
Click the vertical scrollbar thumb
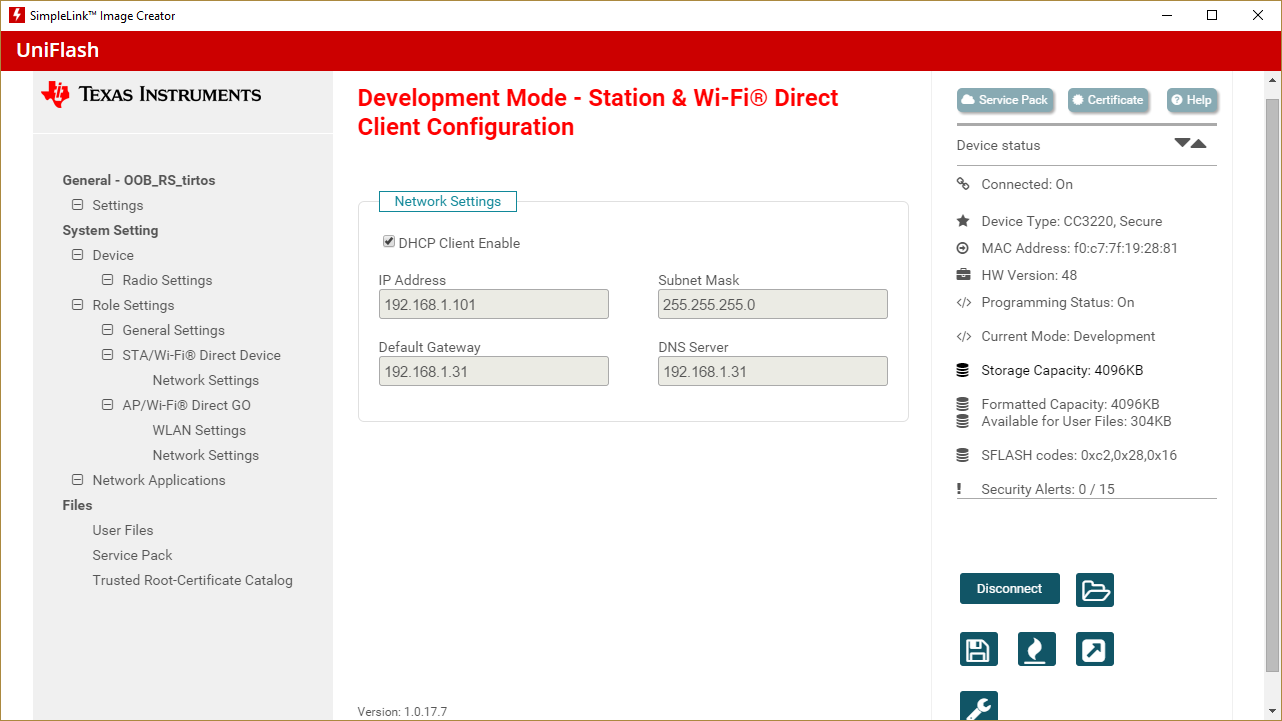coord(1273,385)
